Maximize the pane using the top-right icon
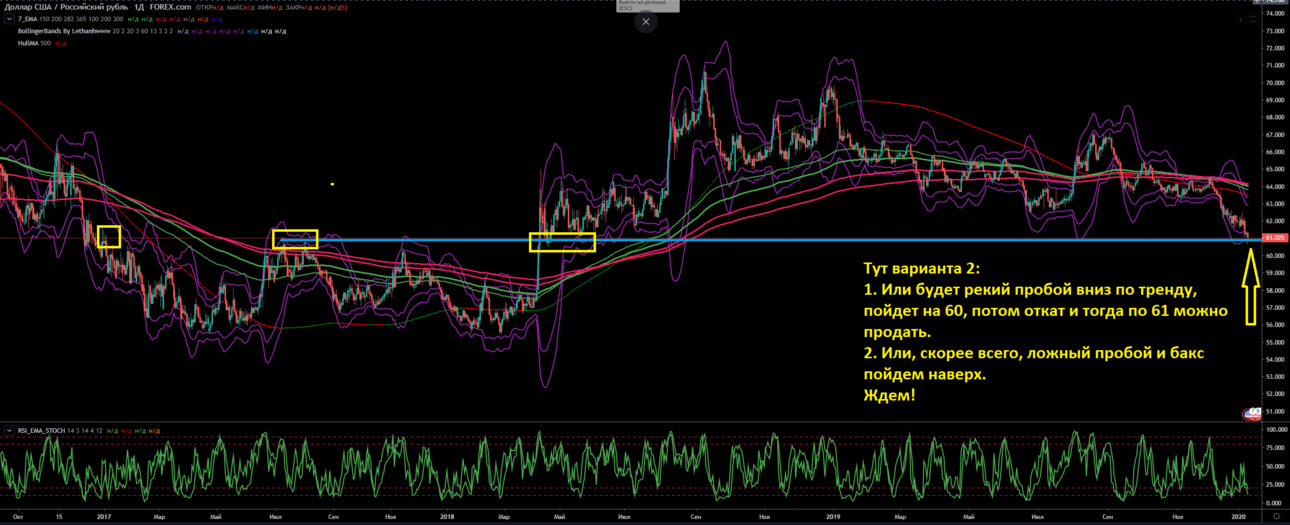The width and height of the screenshot is (1290, 525). (1253, 19)
